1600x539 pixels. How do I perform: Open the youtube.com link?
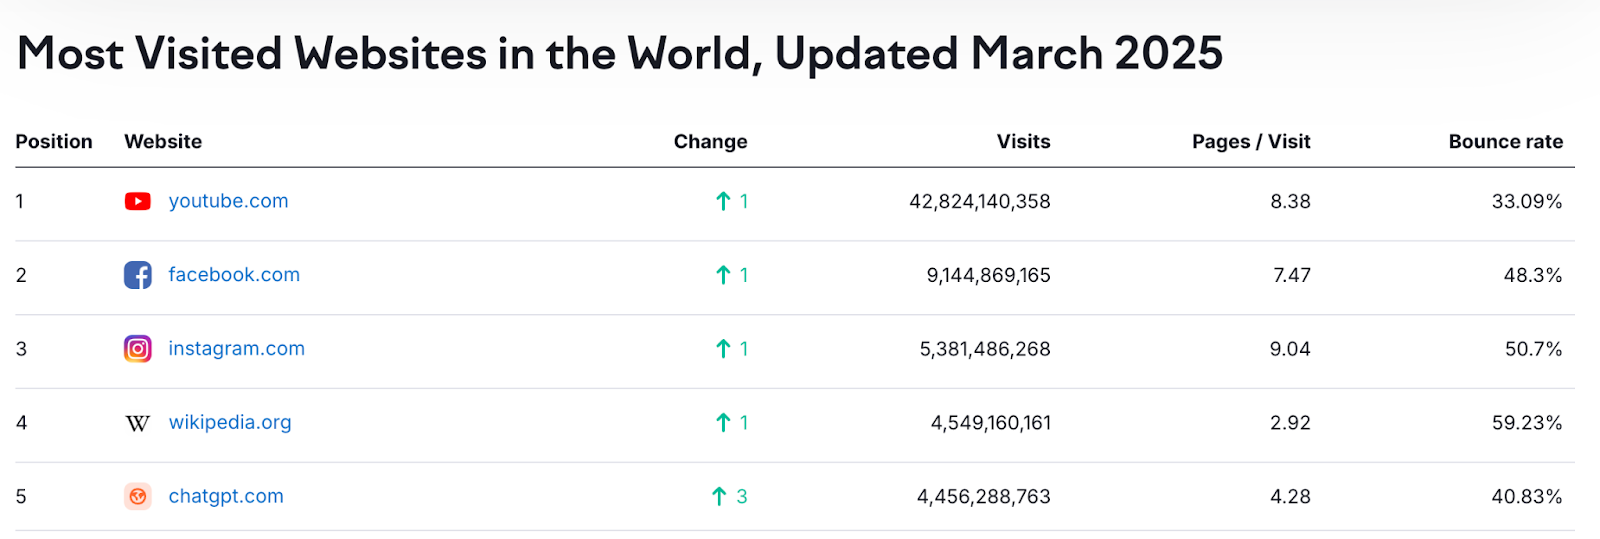pyautogui.click(x=228, y=201)
